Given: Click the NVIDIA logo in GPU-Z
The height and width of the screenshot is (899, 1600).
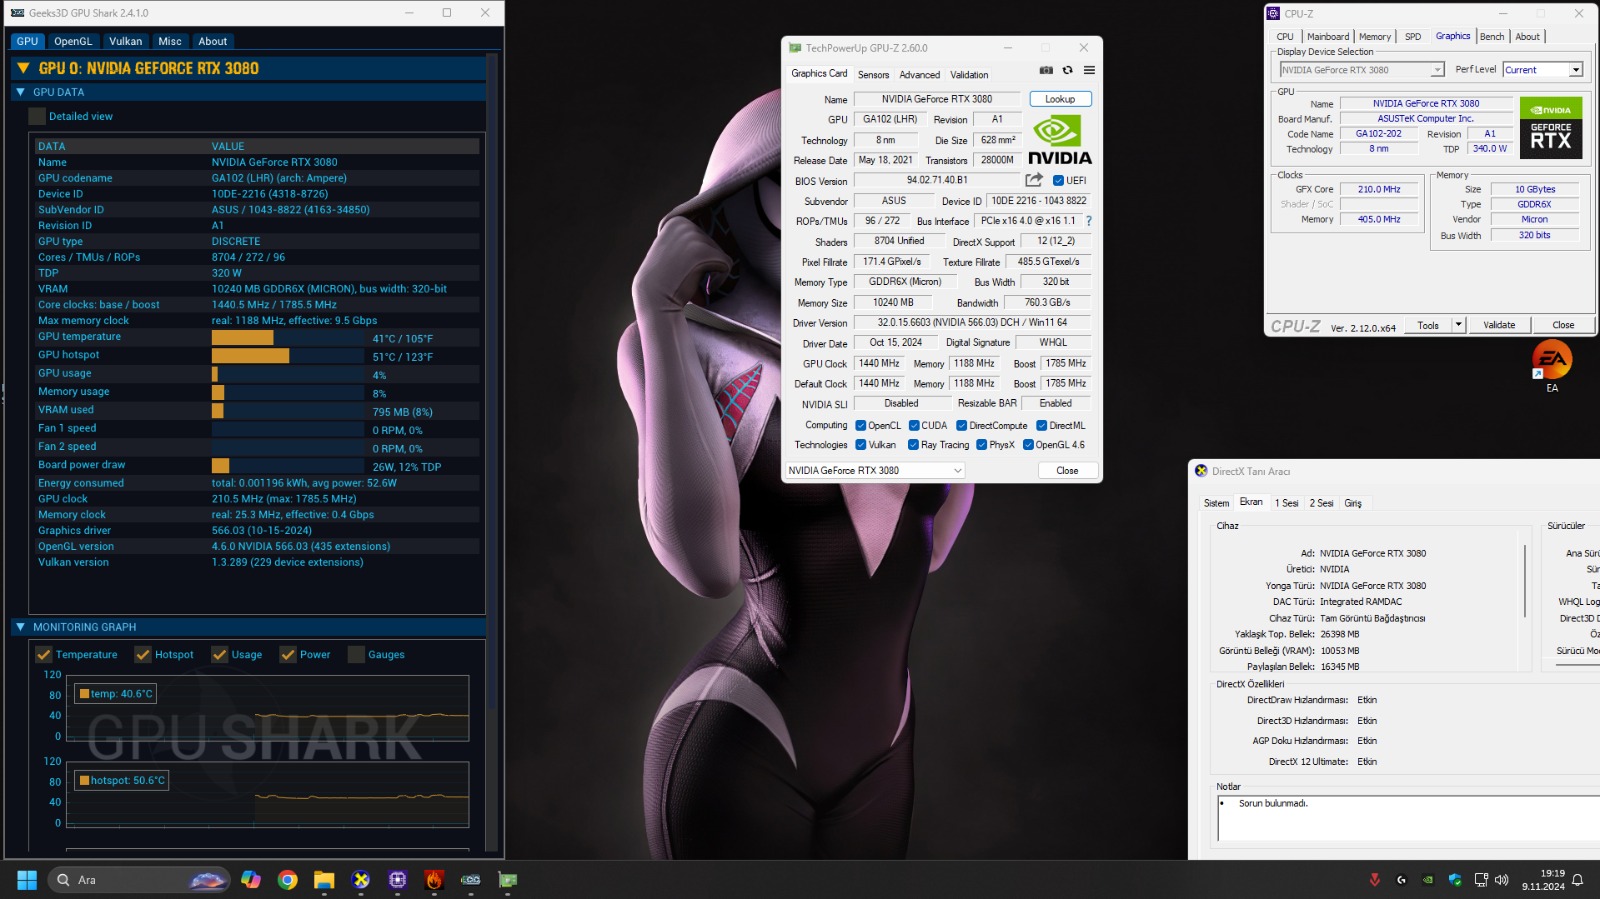Looking at the screenshot, I should tap(1059, 140).
